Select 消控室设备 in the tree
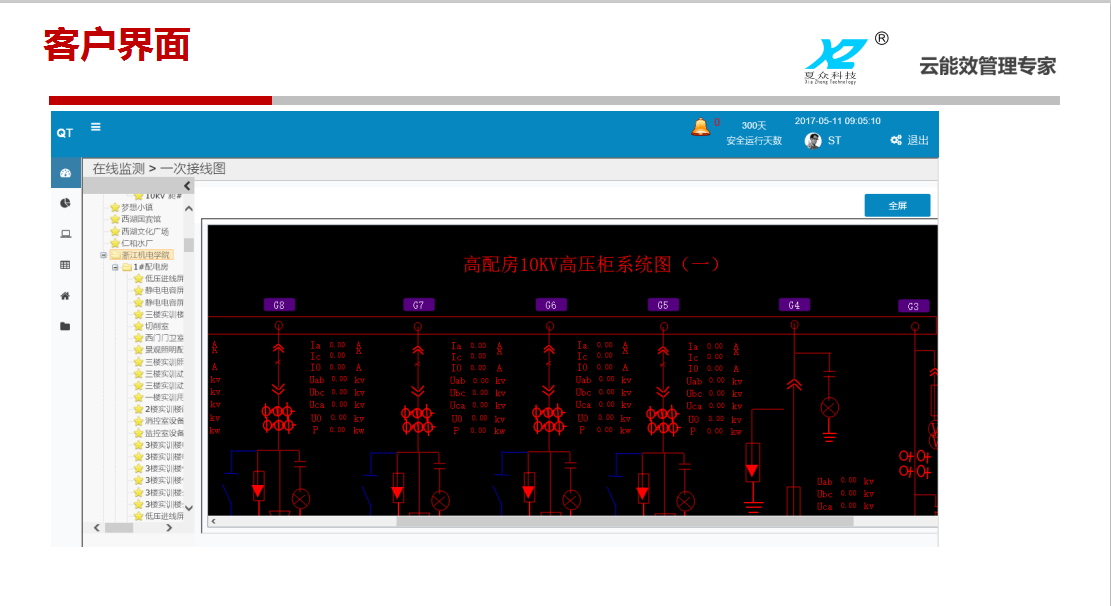This screenshot has width=1111, height=606. 164,421
